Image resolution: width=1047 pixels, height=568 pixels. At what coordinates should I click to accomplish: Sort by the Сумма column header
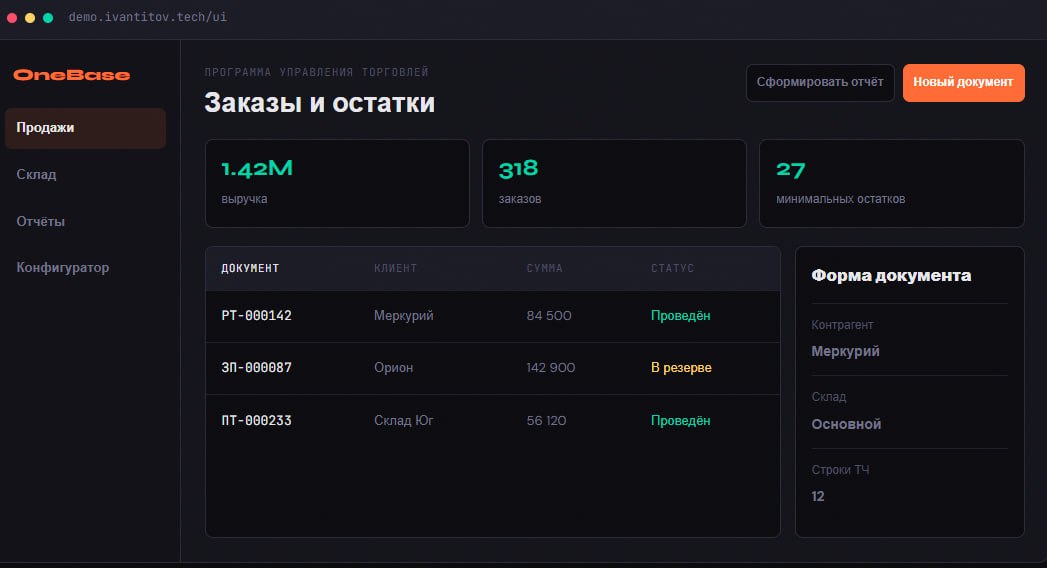coord(544,268)
